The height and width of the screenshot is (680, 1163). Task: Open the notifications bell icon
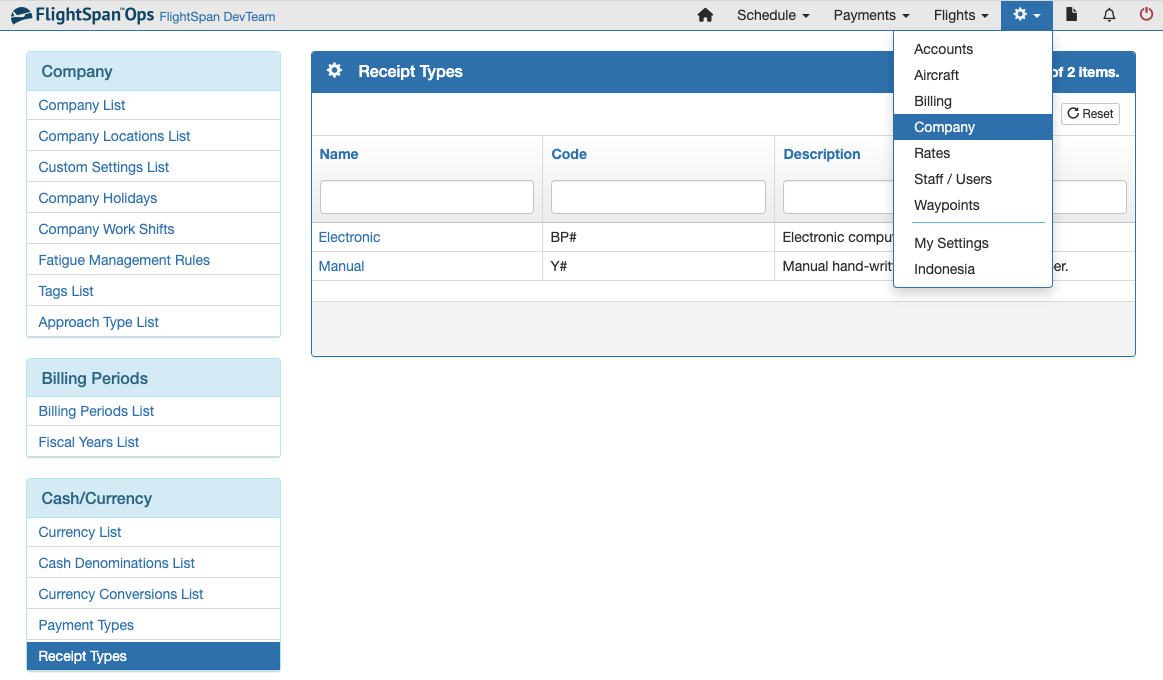1109,15
